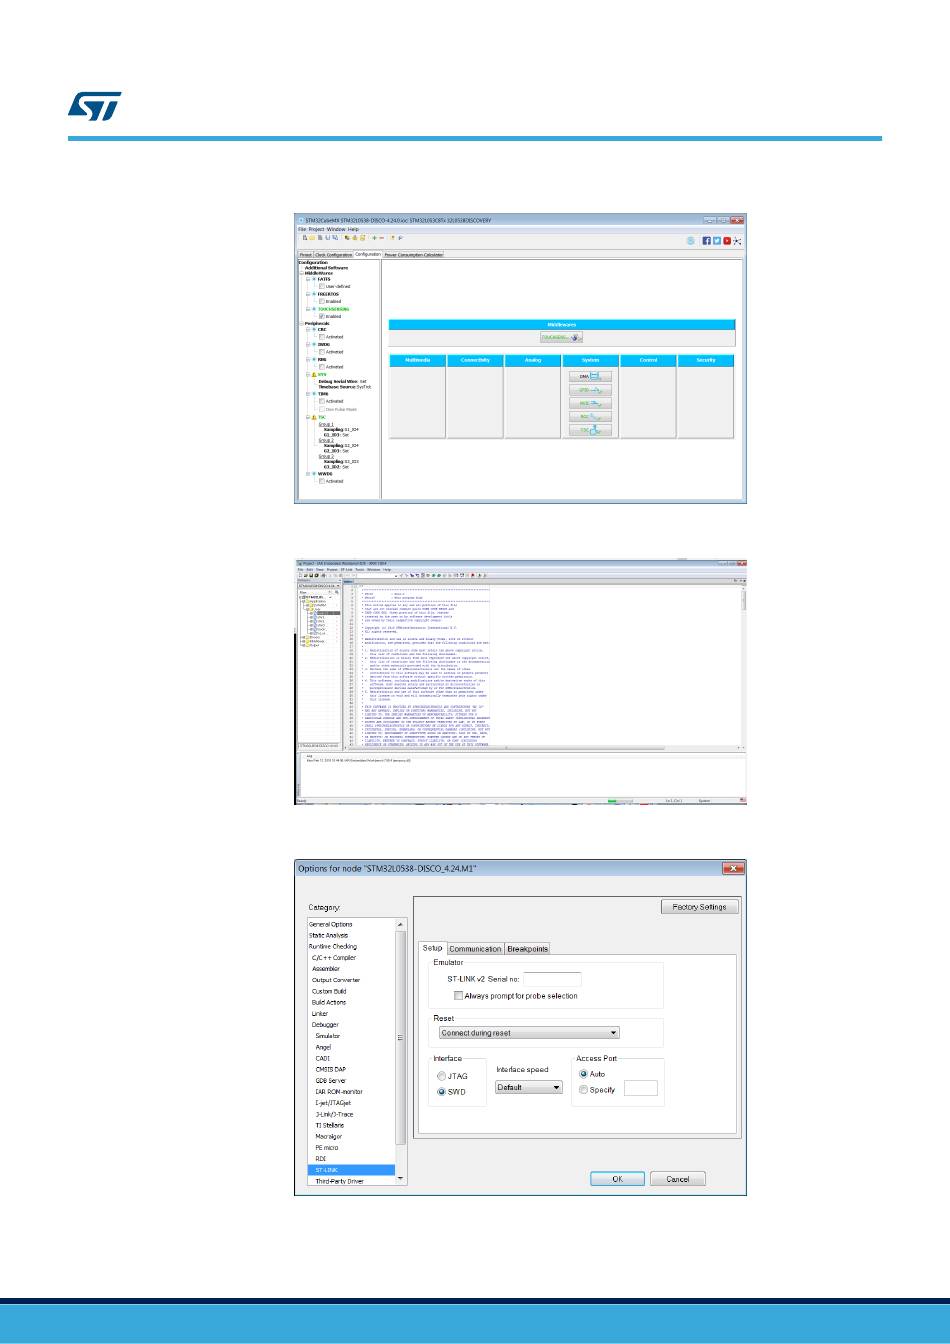Choose Auto access port option
950x1344 pixels.
[x=584, y=1073]
